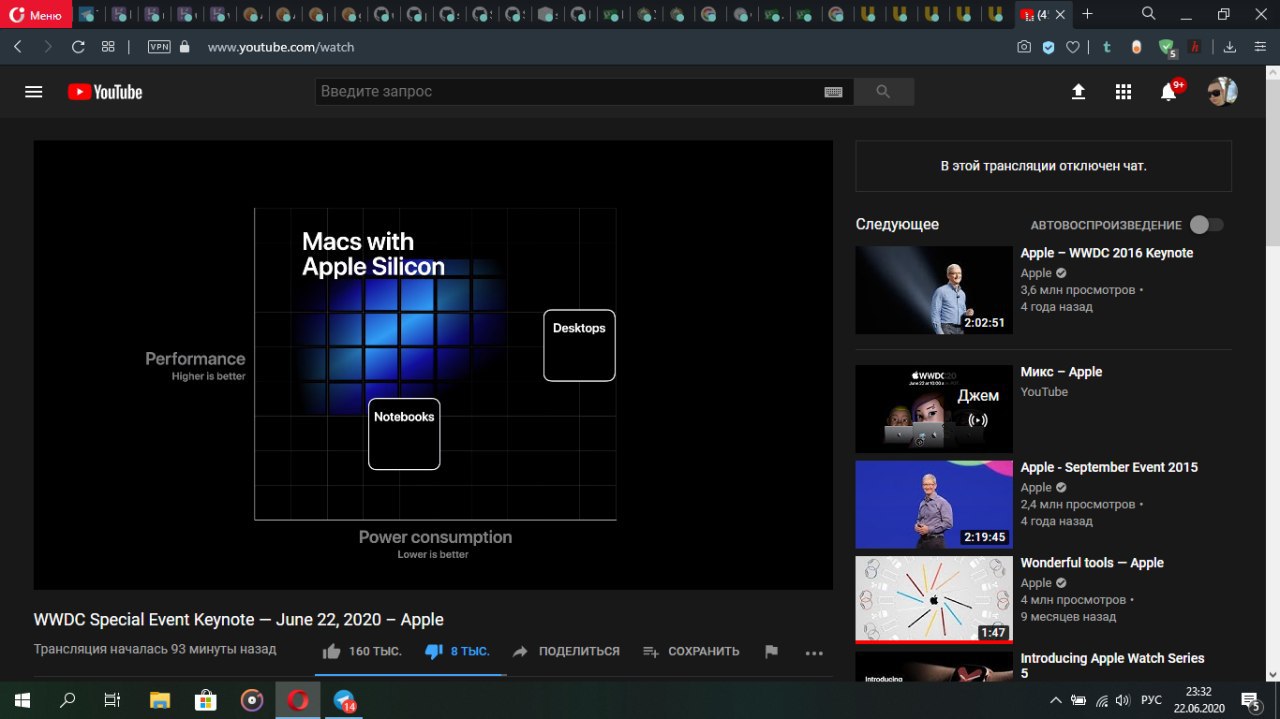
Task: Switch the РУС input language indicator
Action: click(x=1152, y=700)
